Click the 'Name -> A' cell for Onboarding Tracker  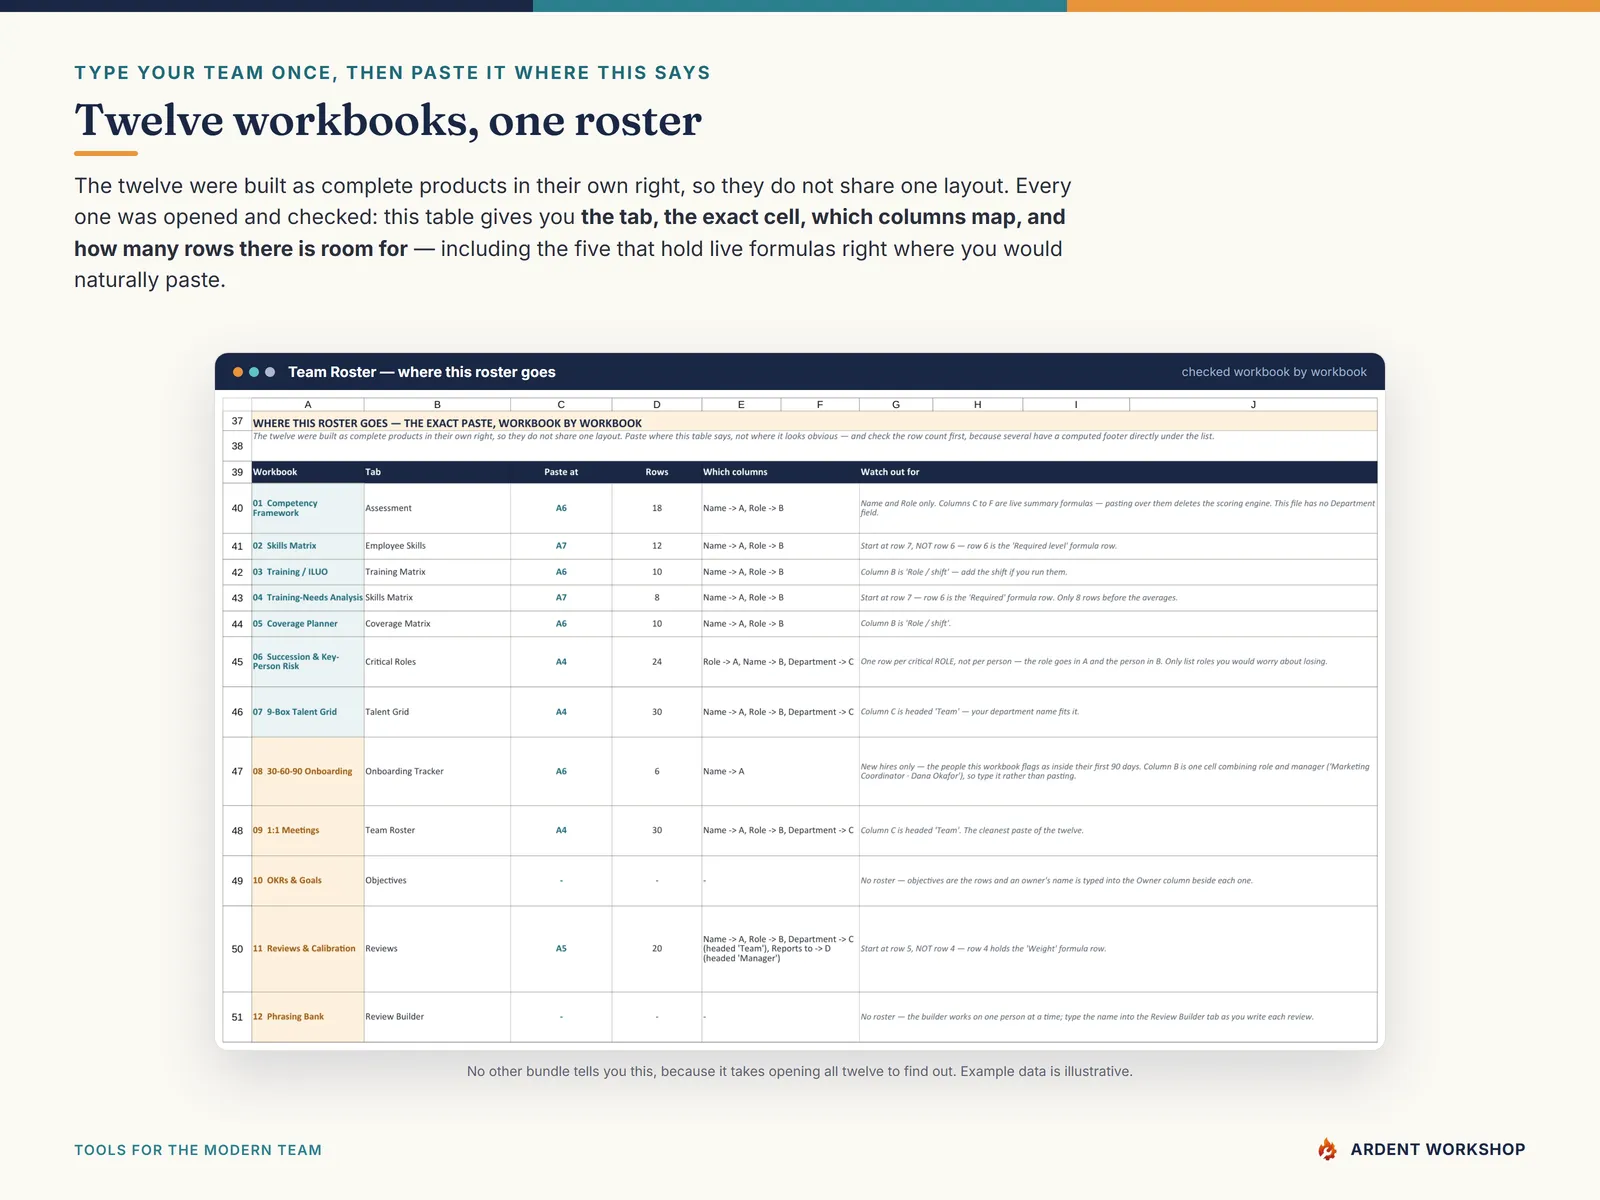pyautogui.click(x=780, y=771)
